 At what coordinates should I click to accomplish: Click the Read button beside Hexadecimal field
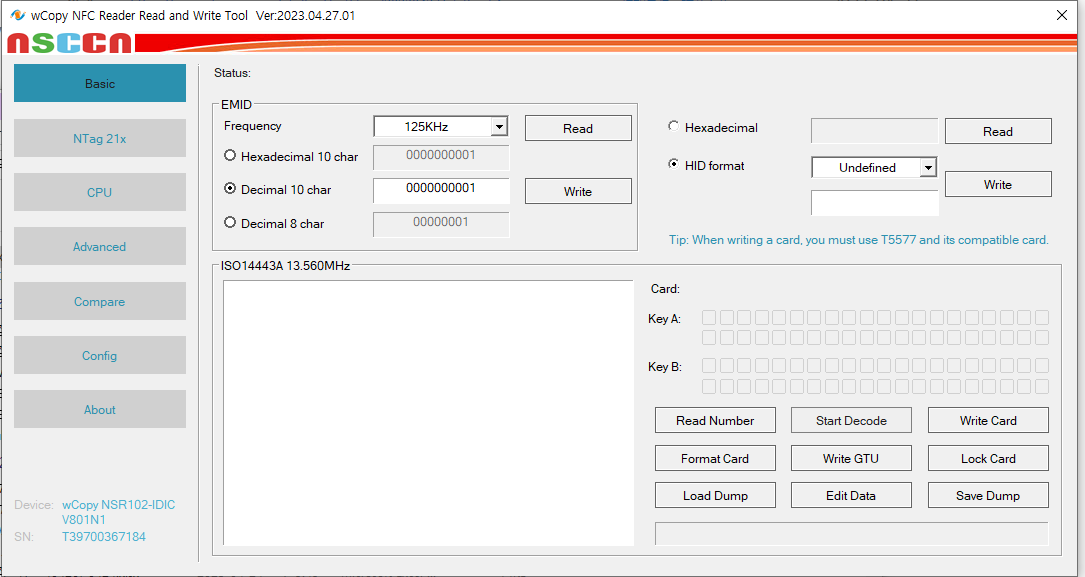[998, 131]
